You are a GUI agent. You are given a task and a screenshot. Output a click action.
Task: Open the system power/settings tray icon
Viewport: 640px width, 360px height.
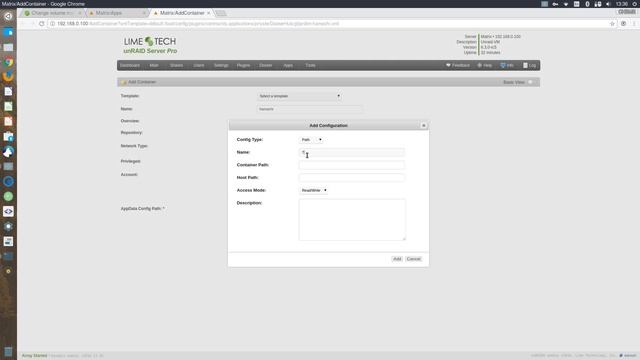coord(635,4)
